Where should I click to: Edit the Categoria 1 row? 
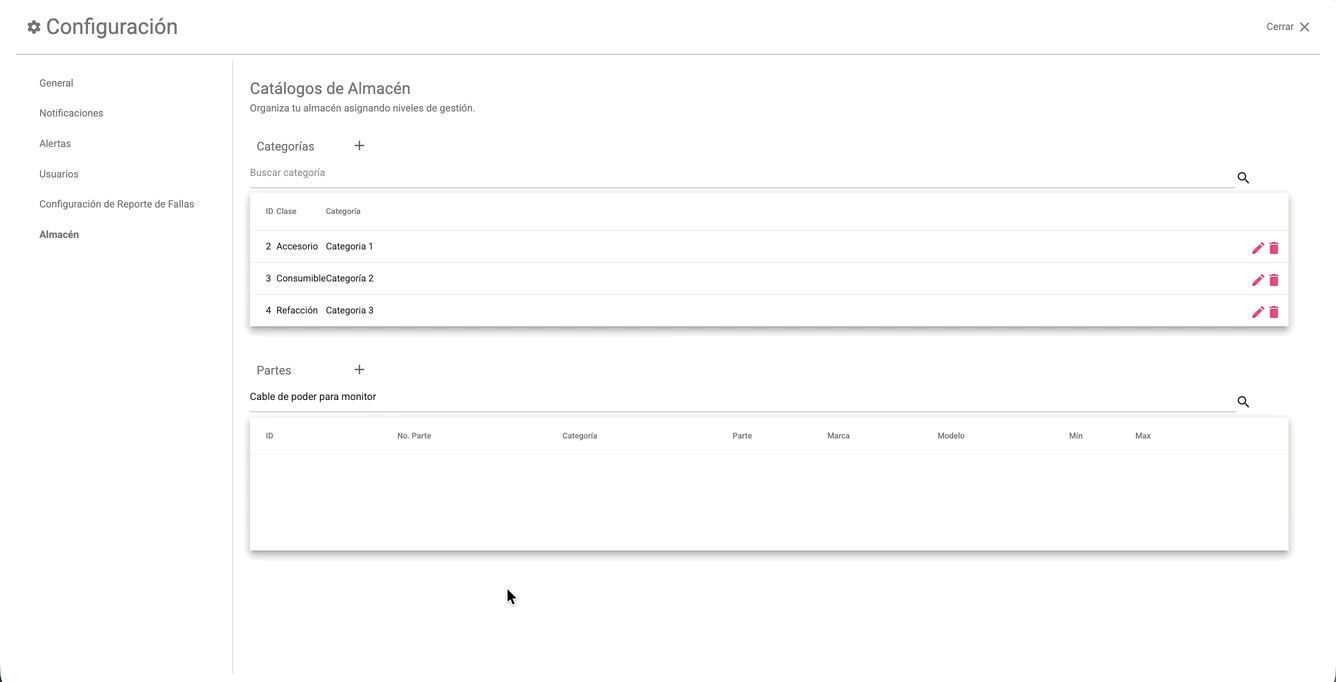click(1258, 248)
